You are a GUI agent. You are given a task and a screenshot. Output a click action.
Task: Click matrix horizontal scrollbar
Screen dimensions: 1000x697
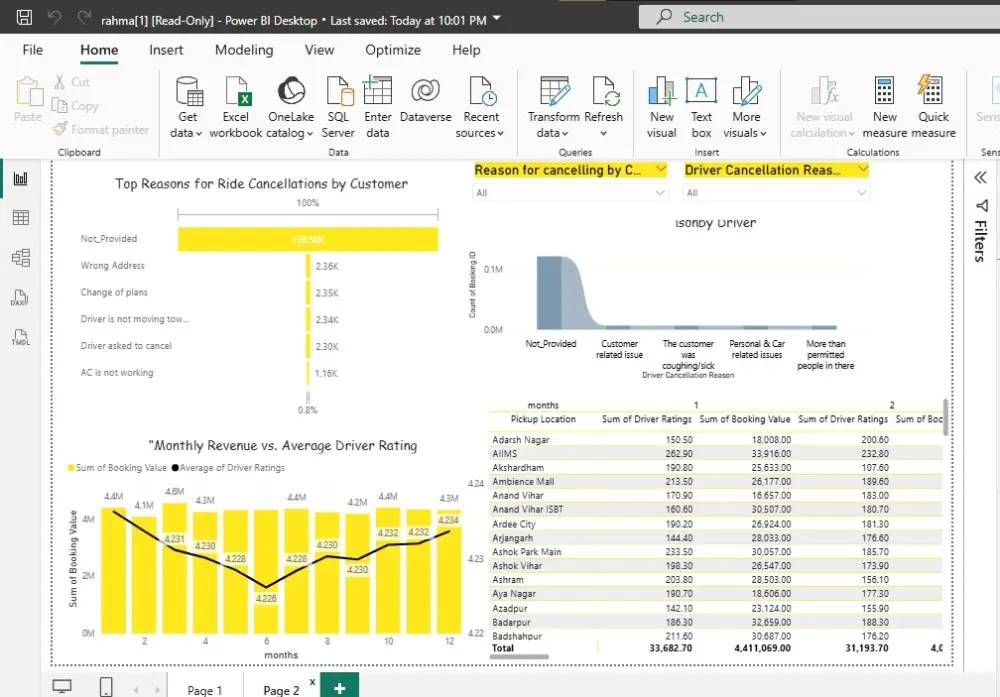click(519, 657)
